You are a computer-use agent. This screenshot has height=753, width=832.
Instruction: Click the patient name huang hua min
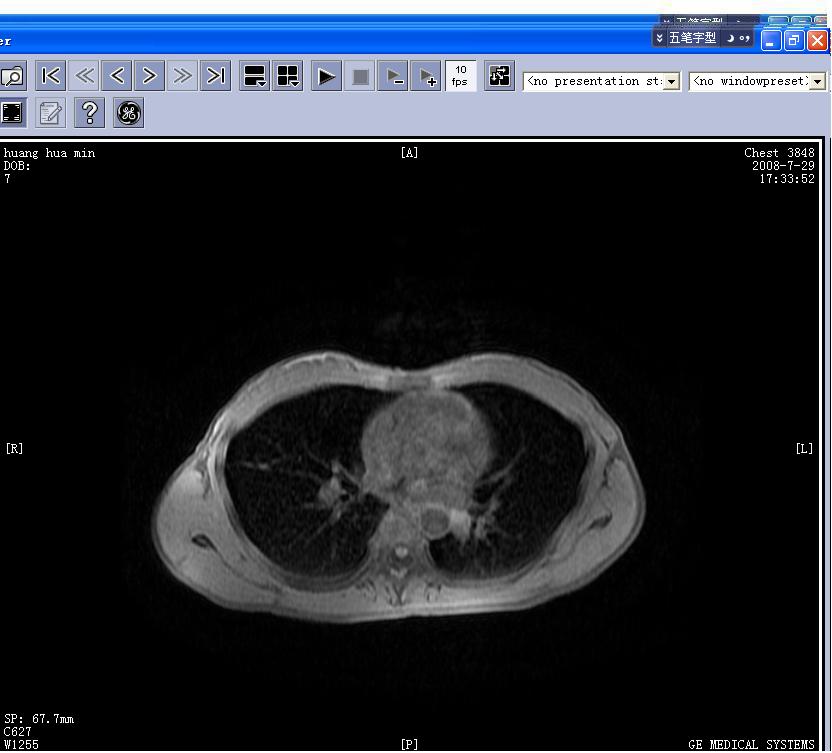tap(49, 153)
